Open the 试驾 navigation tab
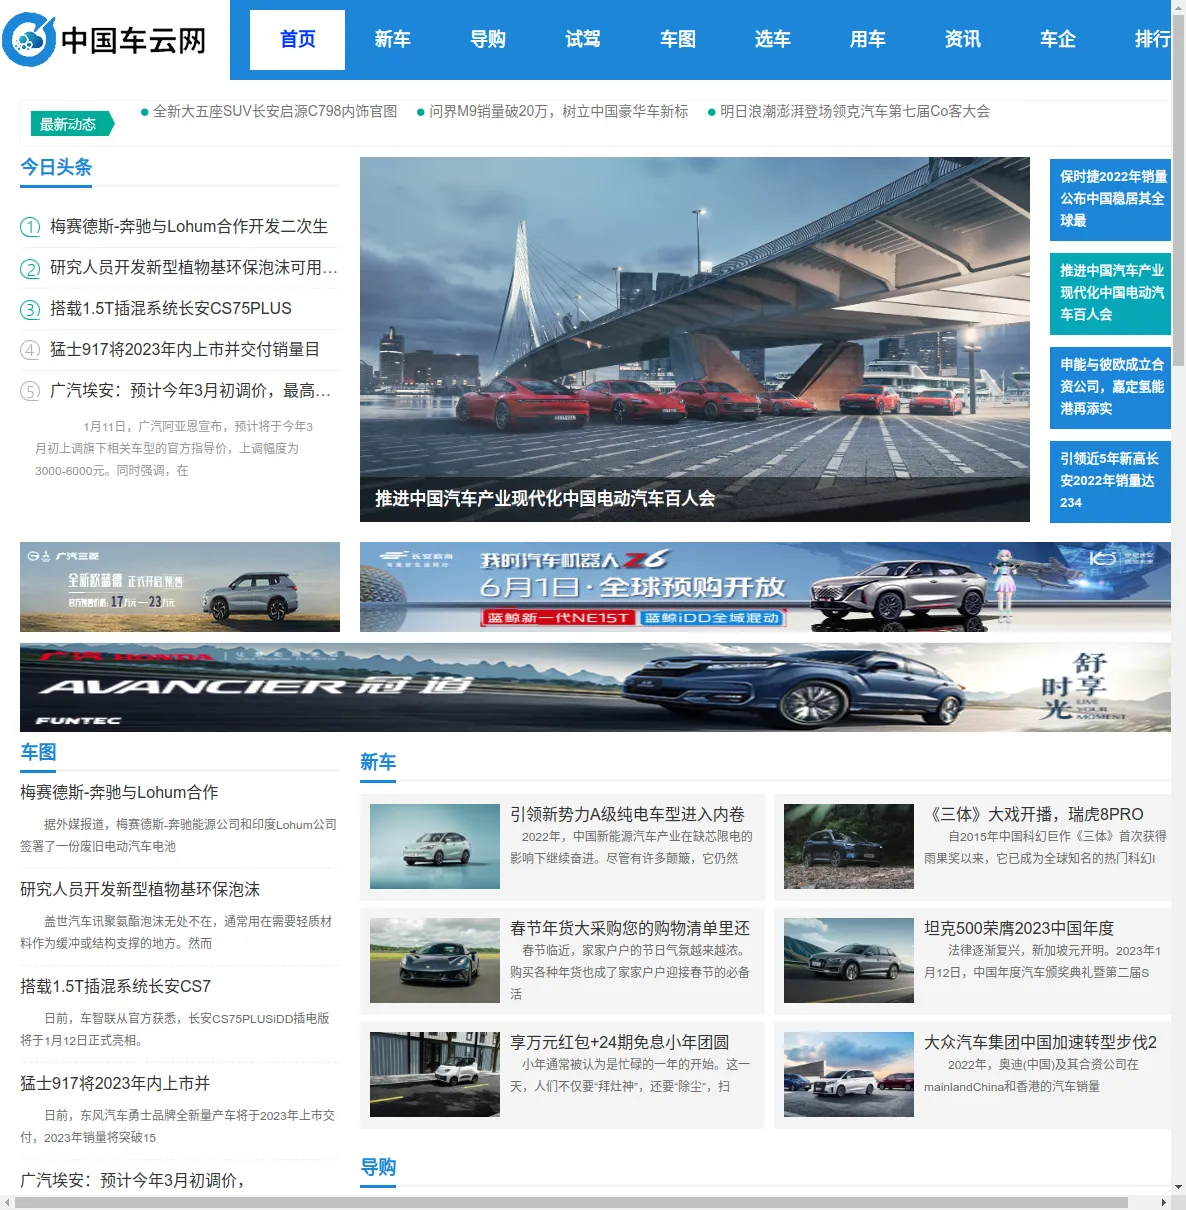Screen dimensions: 1186x1210 coord(582,40)
